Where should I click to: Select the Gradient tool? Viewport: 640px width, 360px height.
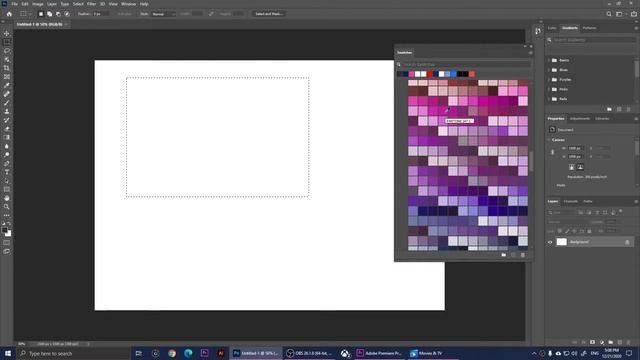[7, 138]
